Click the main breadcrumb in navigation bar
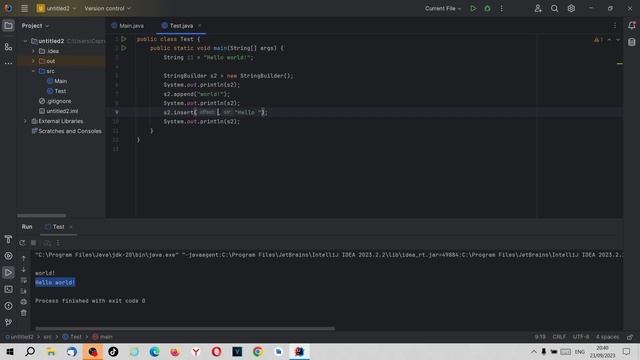Viewport: 640px width, 360px height. pos(102,337)
